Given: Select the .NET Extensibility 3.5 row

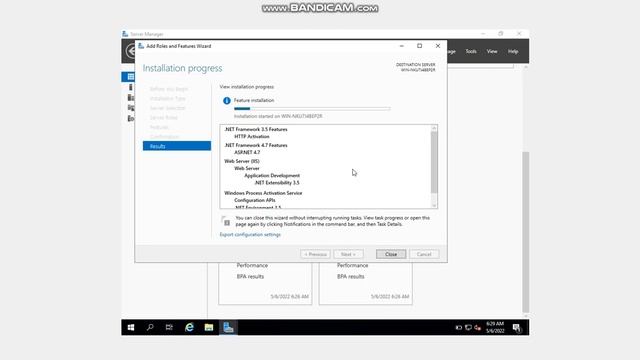Looking at the screenshot, I should [277, 183].
